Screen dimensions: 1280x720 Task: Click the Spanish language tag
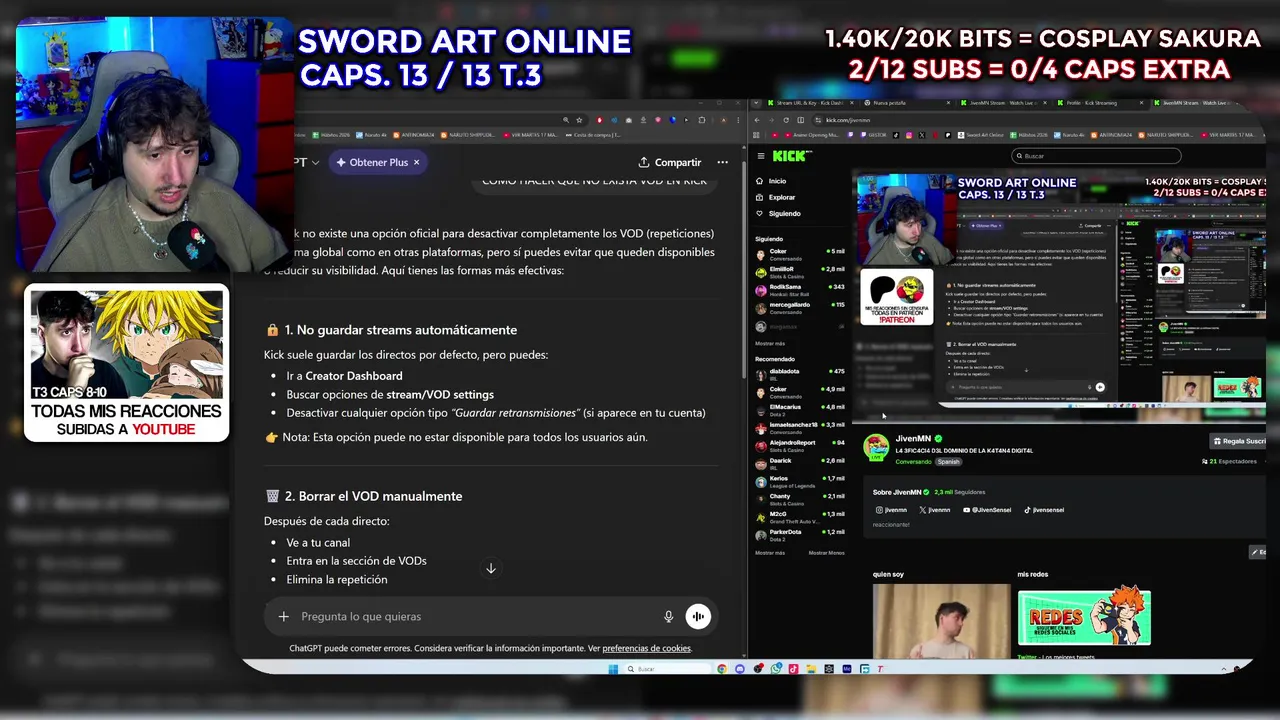click(948, 462)
